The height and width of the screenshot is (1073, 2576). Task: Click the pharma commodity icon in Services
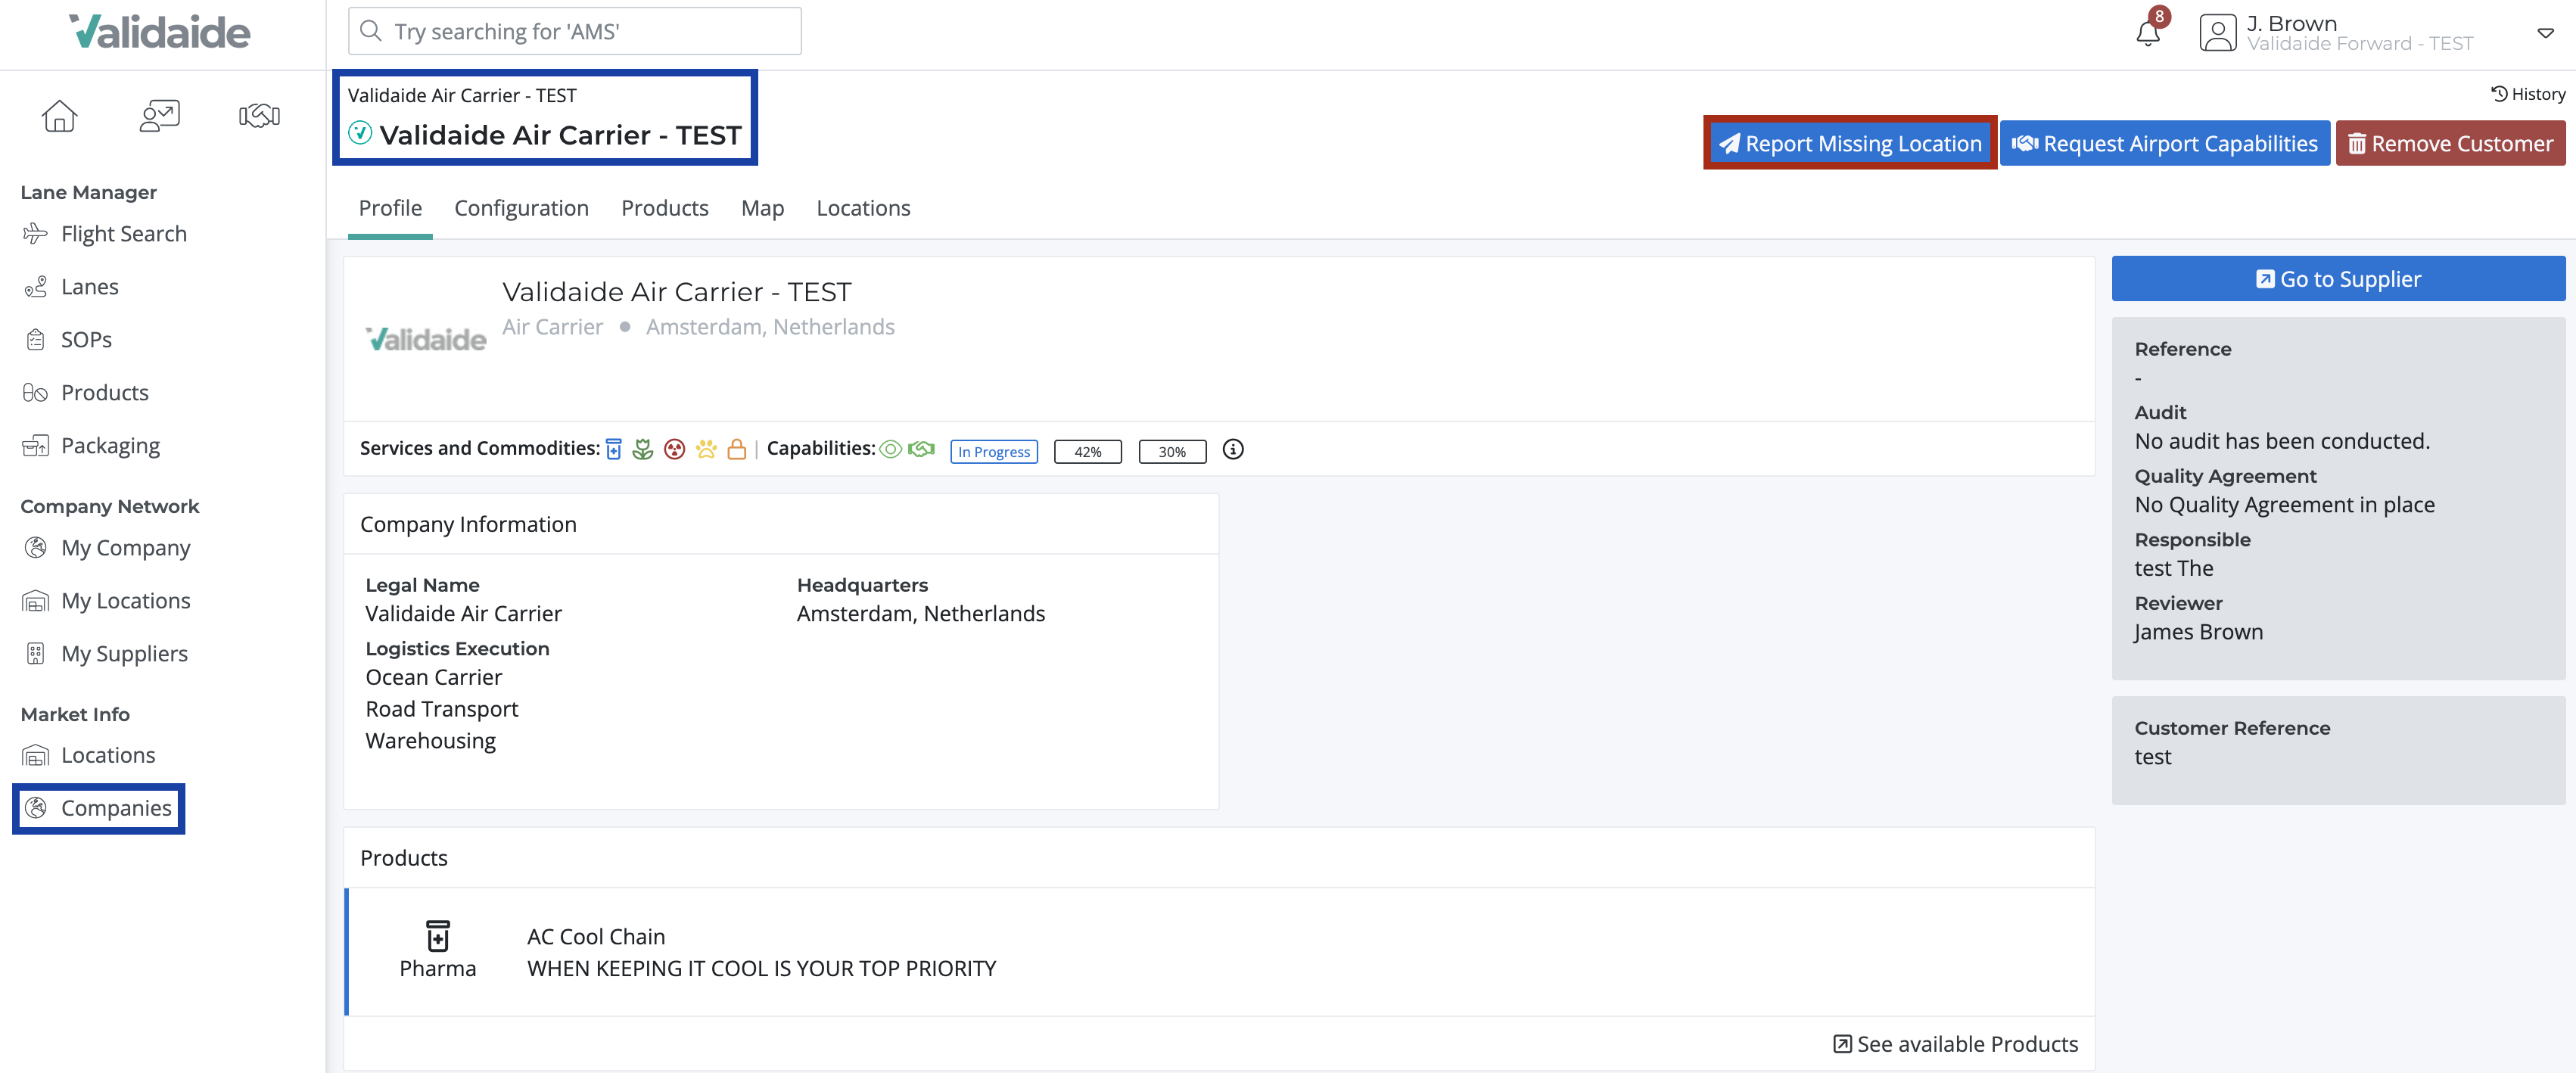[x=614, y=449]
